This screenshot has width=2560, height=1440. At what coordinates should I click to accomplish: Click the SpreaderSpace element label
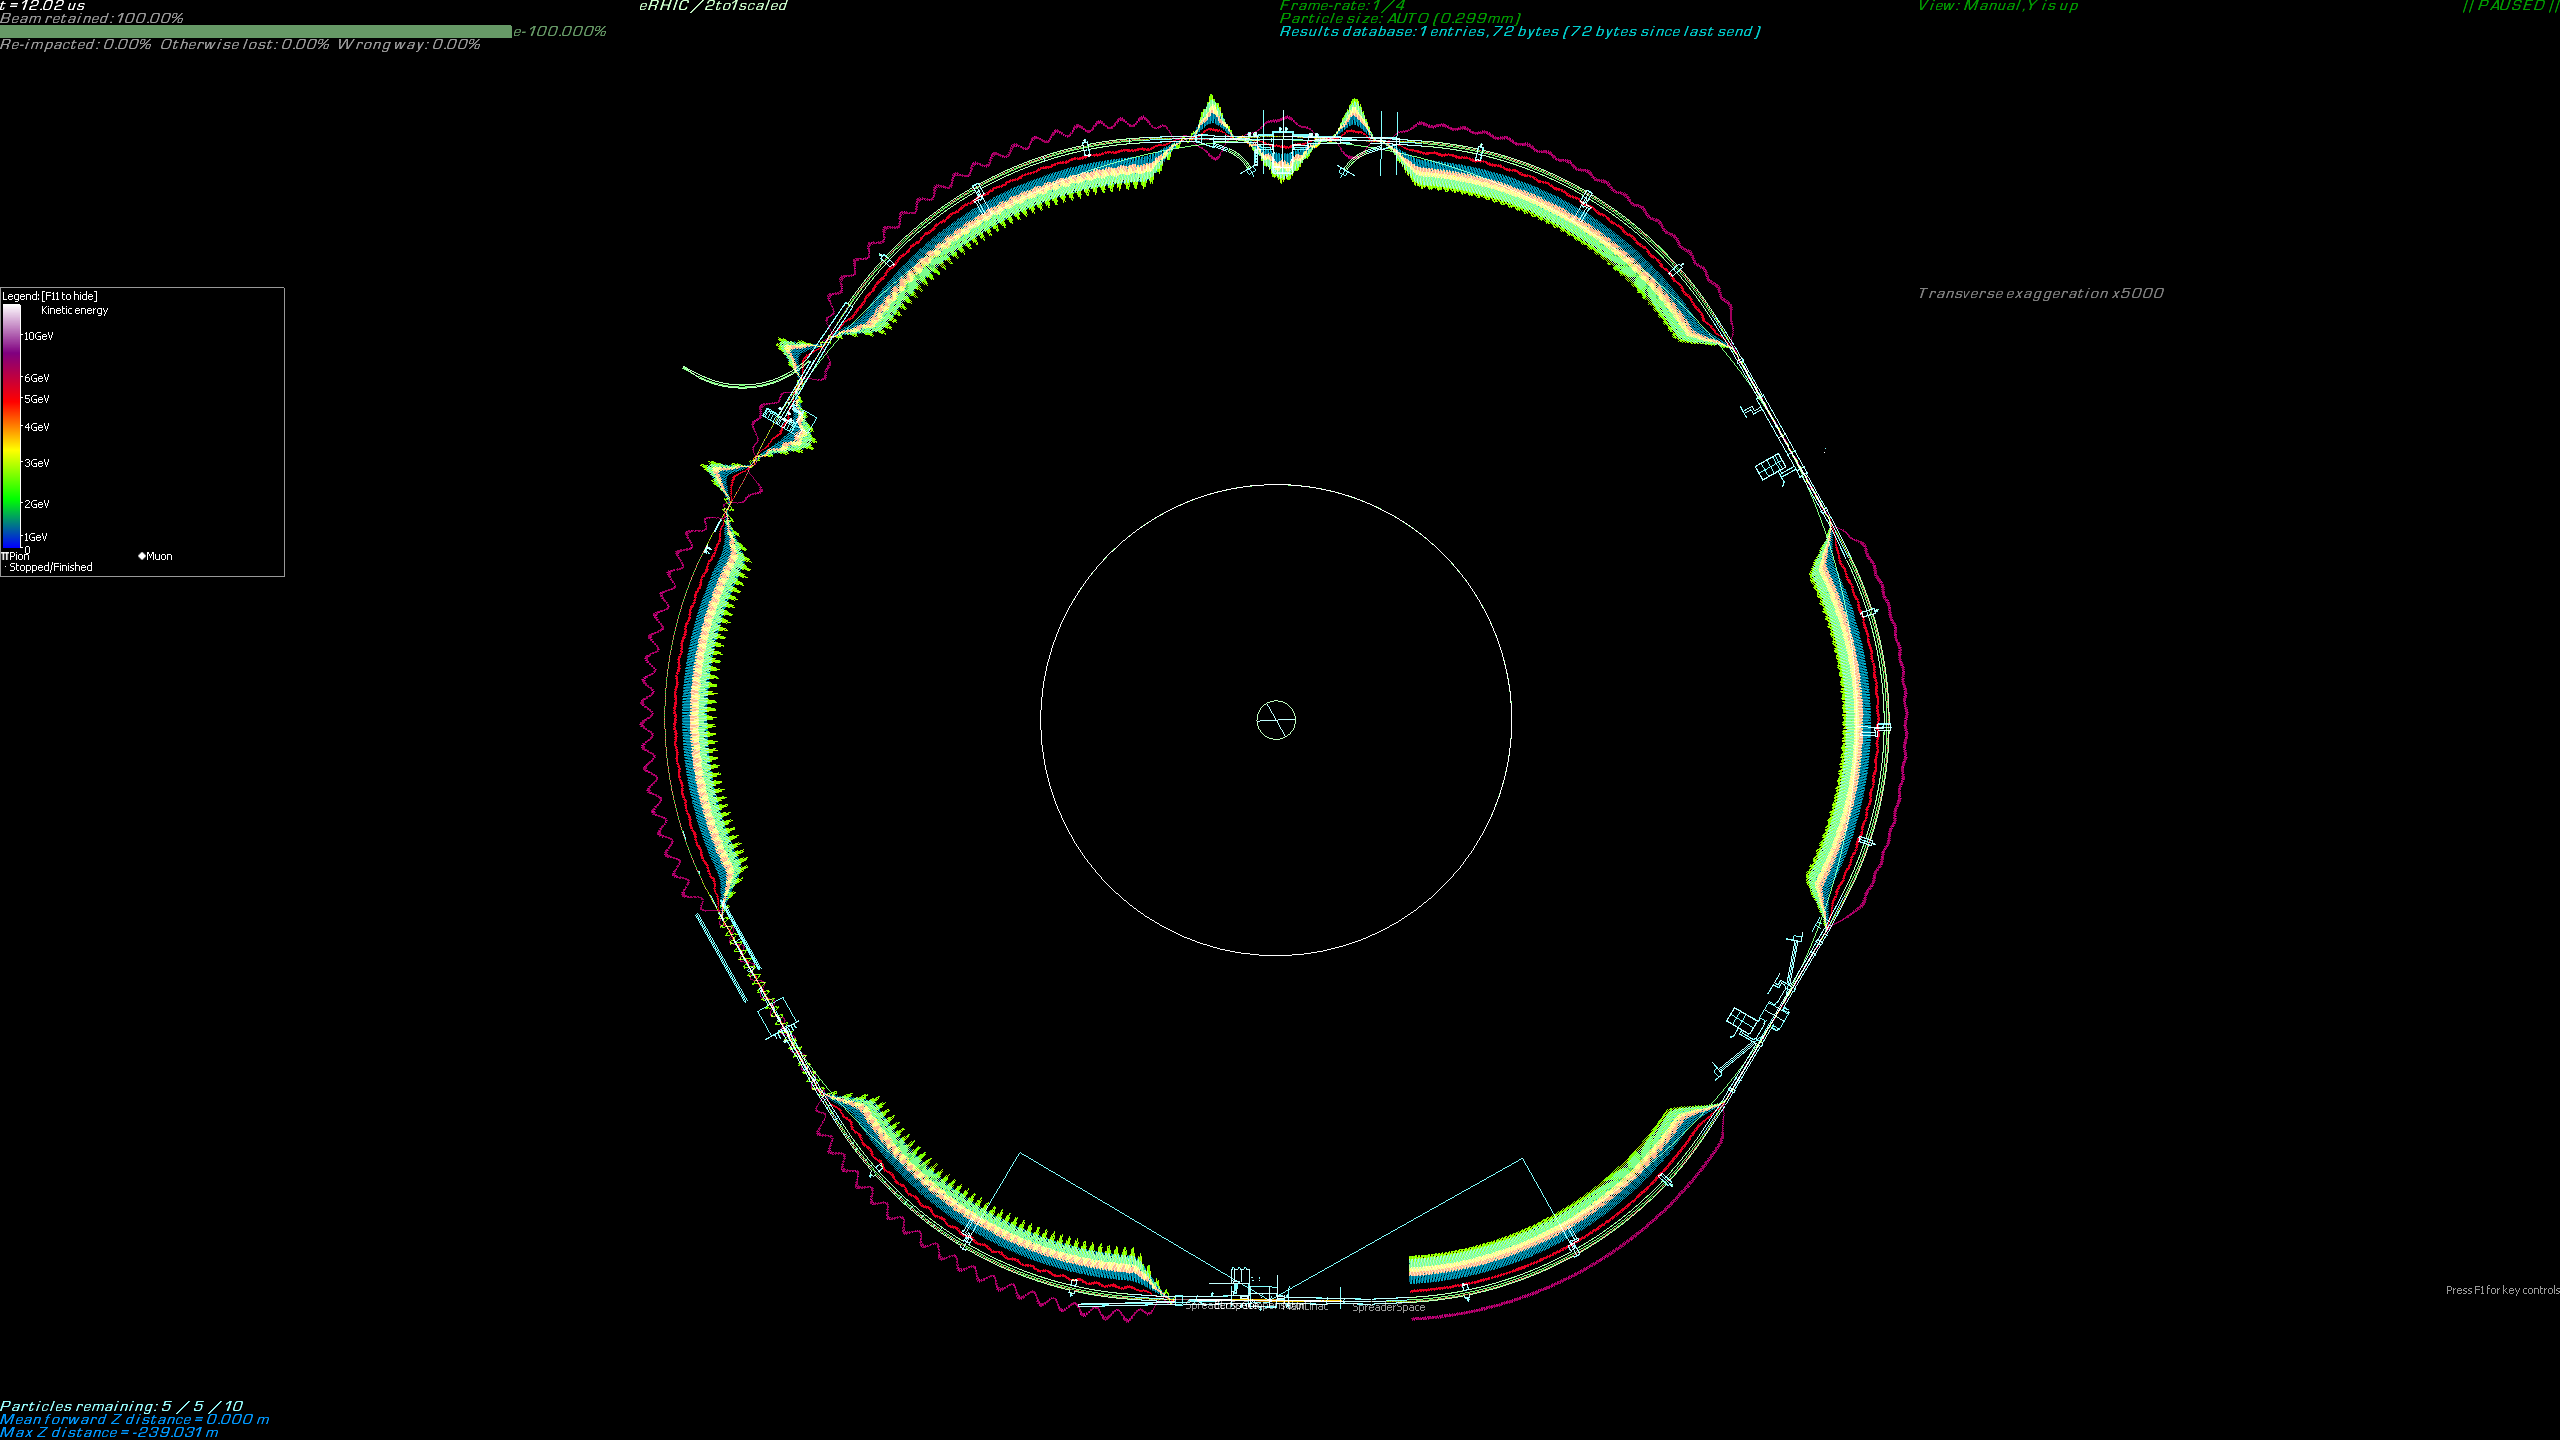click(1388, 1307)
